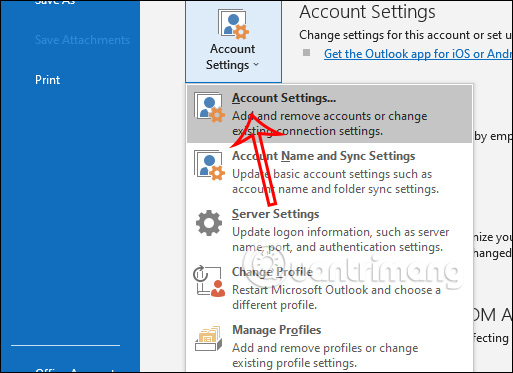Select Change Profile in the dropdown
513x373 pixels.
click(329, 288)
